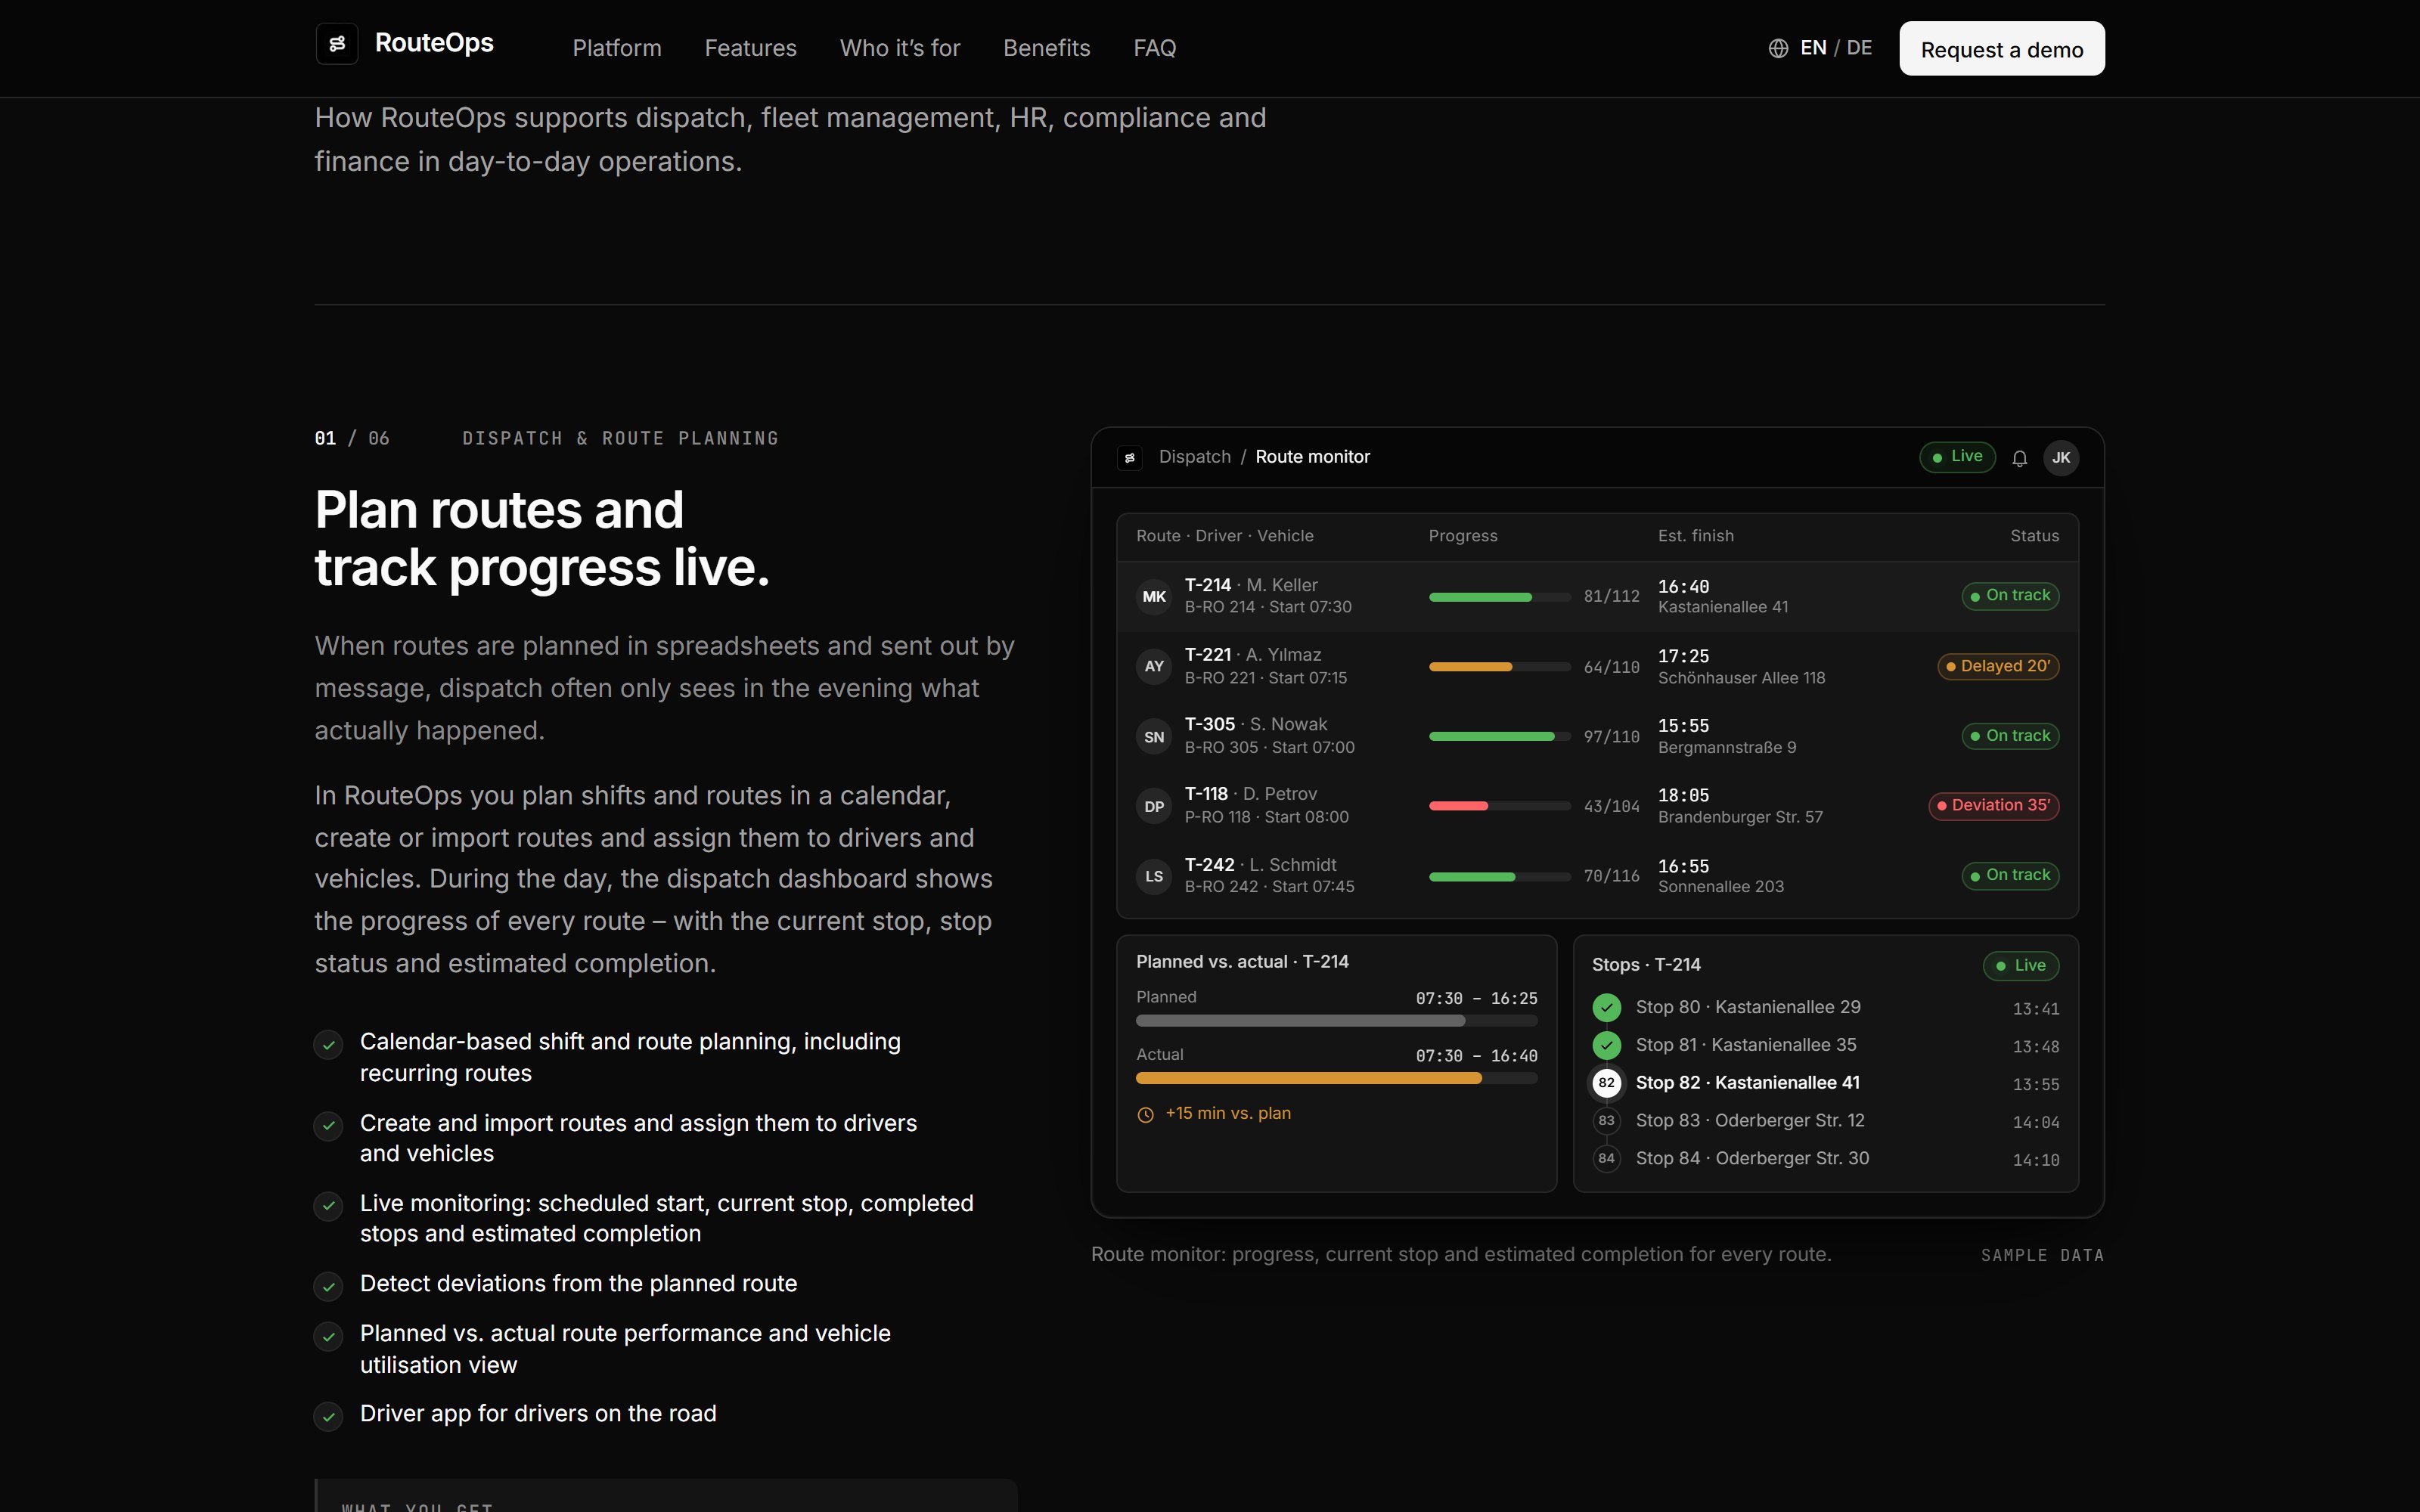Viewport: 2420px width, 1512px height.
Task: Click check icon beside Planned vs. actual item
Action: tap(328, 1337)
